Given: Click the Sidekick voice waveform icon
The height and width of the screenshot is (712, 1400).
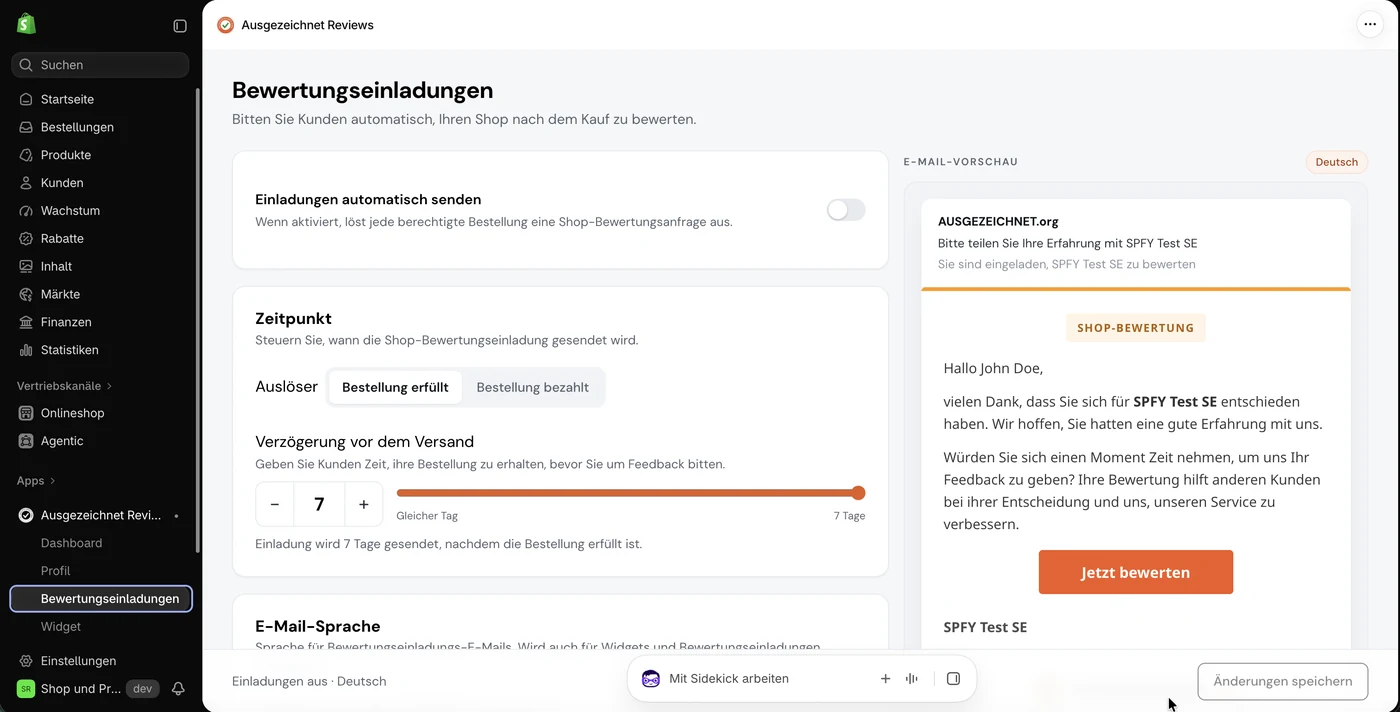Looking at the screenshot, I should pyautogui.click(x=912, y=679).
